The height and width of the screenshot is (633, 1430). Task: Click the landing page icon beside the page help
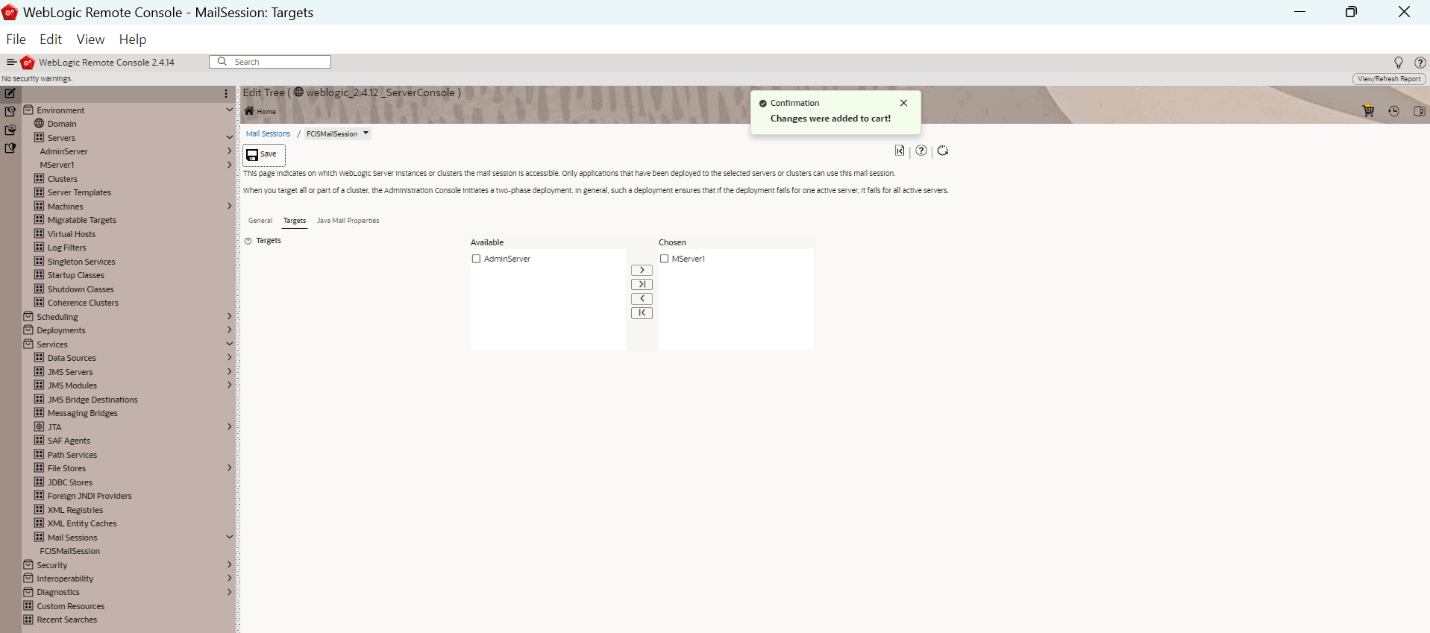click(x=900, y=151)
